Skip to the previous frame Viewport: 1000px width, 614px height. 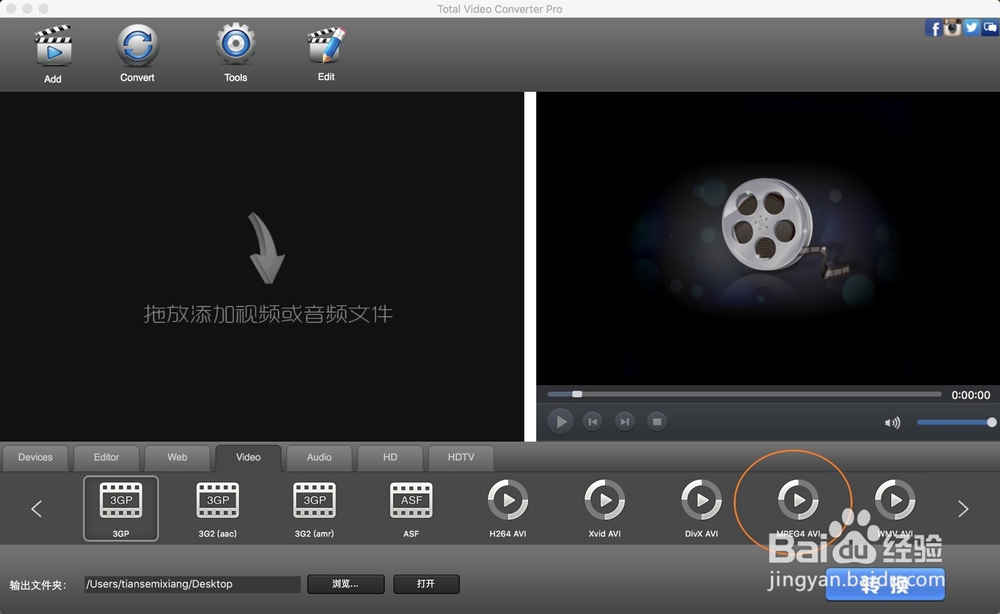[x=592, y=421]
